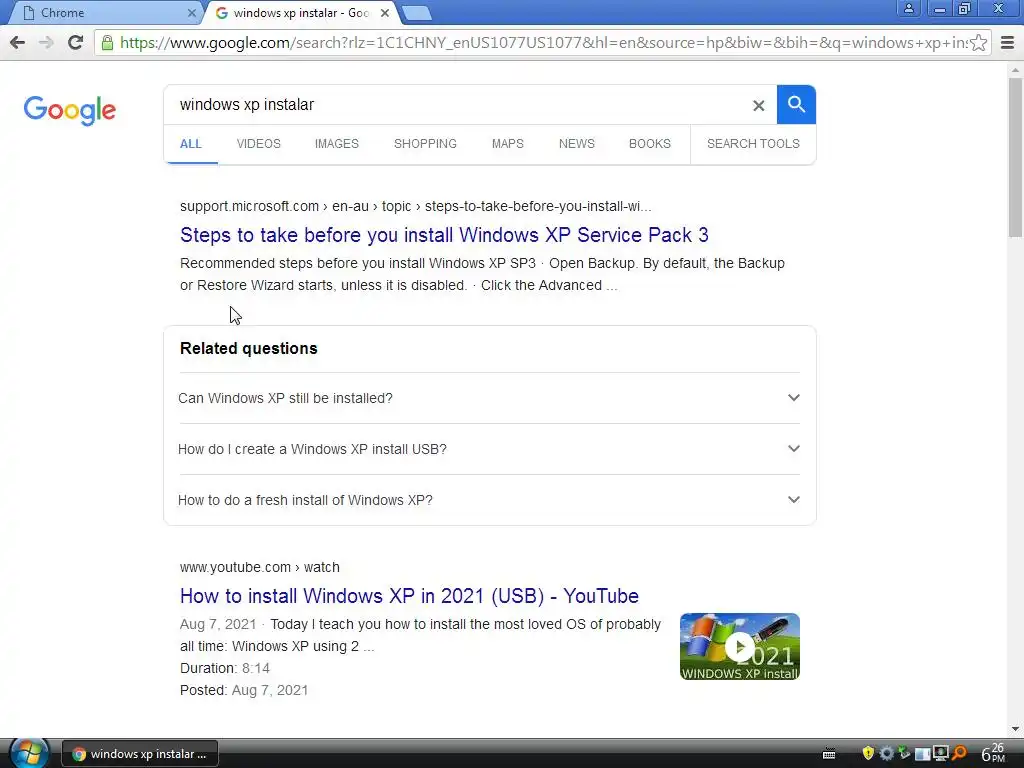Go back with the browser back arrow

(18, 43)
